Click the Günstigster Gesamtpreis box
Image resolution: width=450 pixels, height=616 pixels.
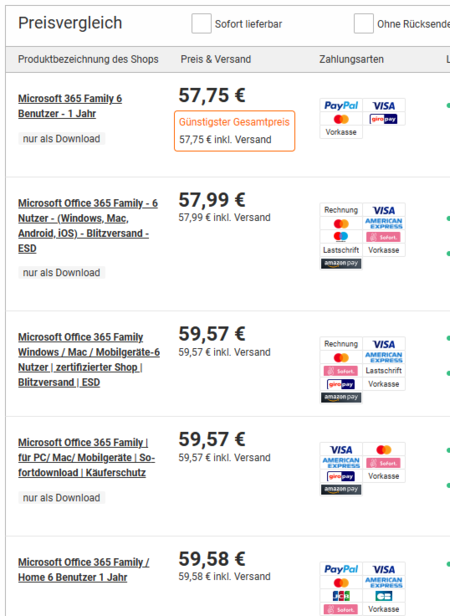click(235, 131)
